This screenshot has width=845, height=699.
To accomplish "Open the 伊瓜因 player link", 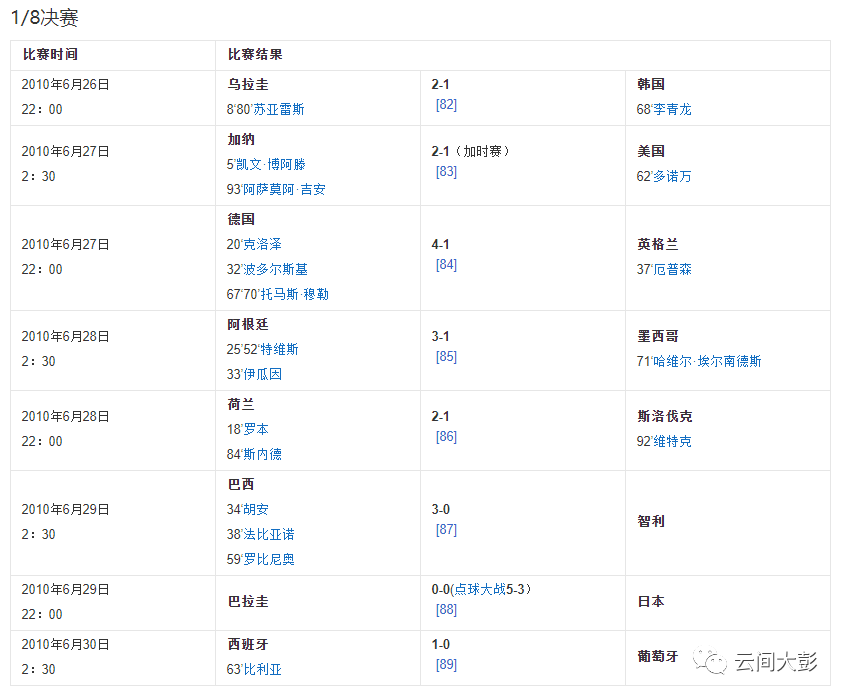I will click(262, 374).
